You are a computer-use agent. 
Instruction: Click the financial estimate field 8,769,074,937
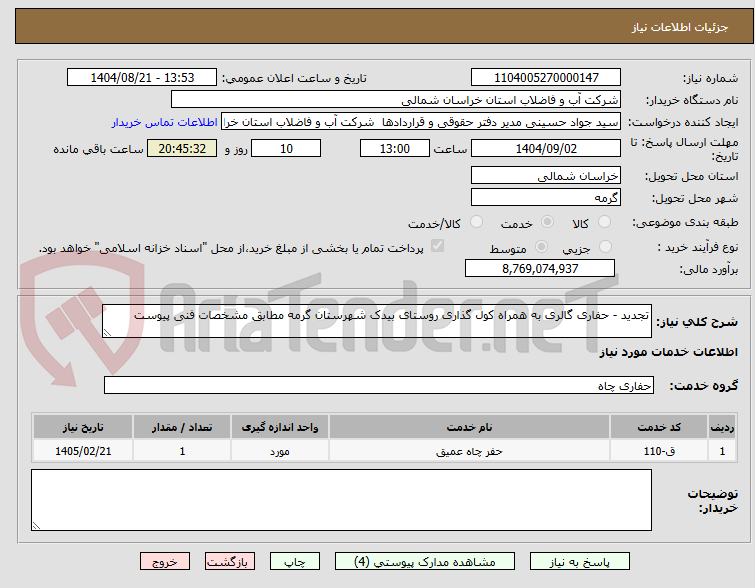540,268
